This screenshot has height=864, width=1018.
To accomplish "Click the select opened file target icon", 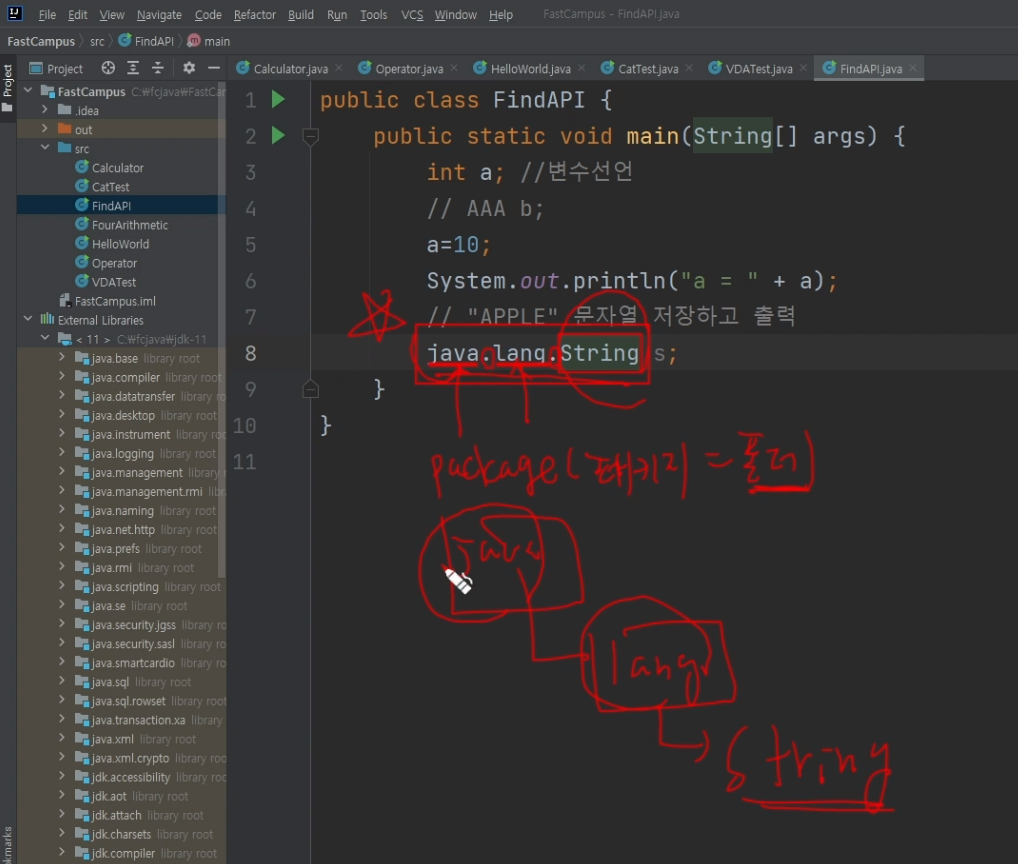I will 108,68.
